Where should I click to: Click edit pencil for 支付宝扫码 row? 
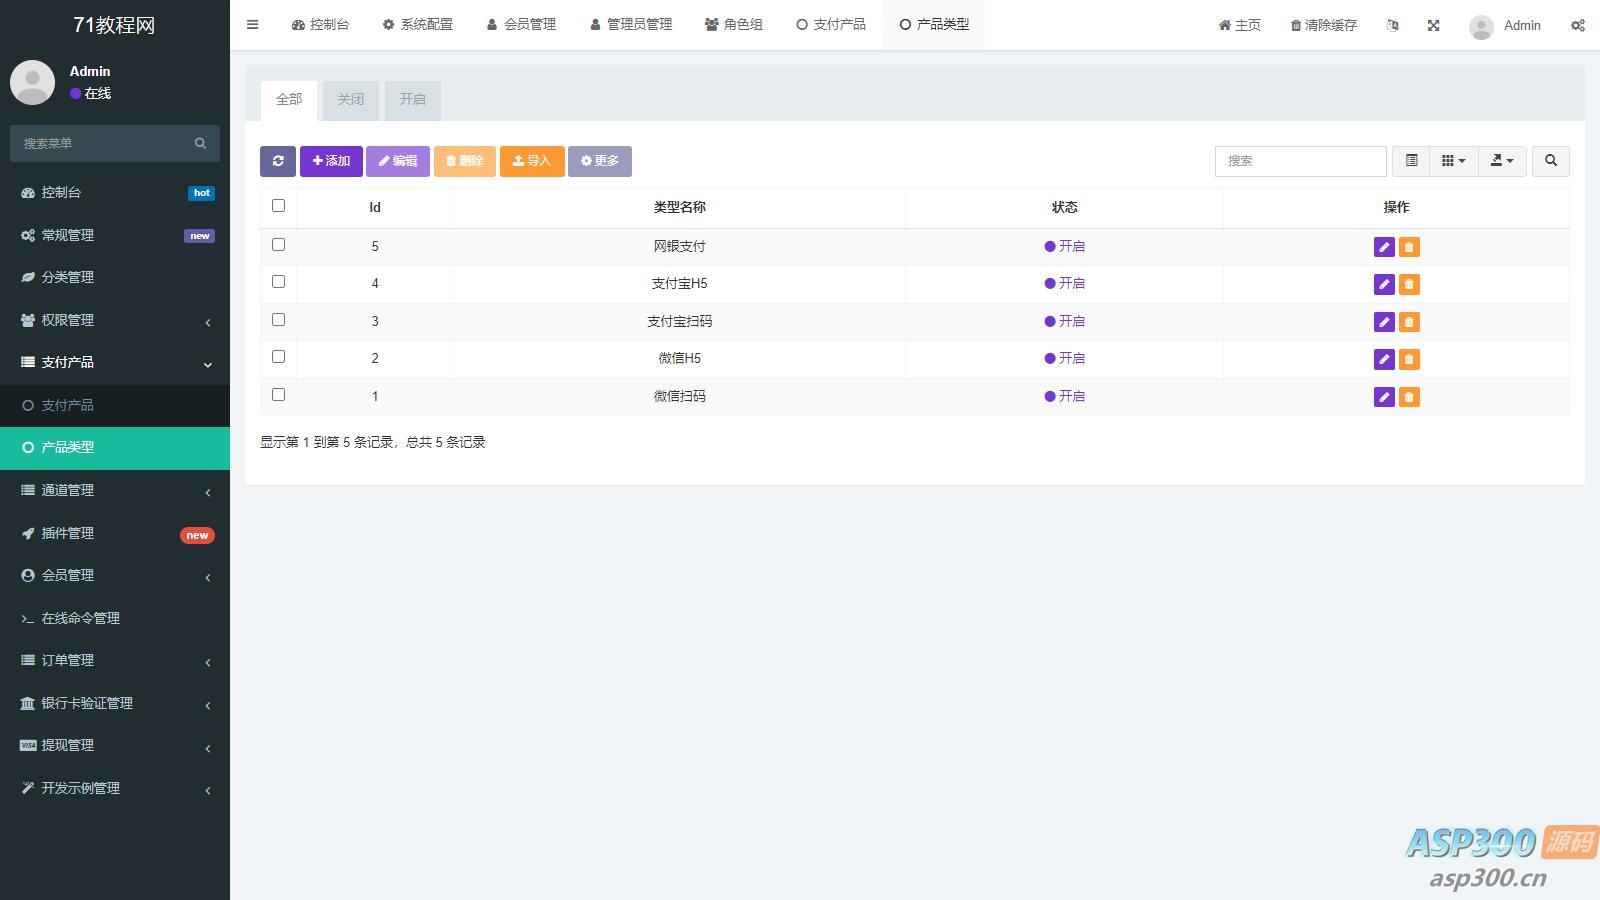pyautogui.click(x=1384, y=322)
